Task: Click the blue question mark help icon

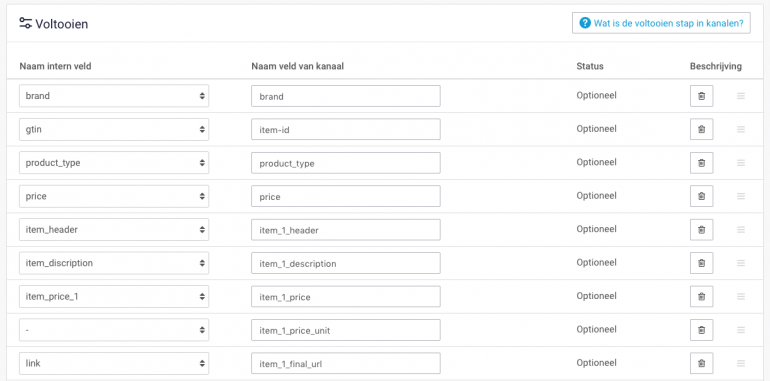Action: point(585,23)
